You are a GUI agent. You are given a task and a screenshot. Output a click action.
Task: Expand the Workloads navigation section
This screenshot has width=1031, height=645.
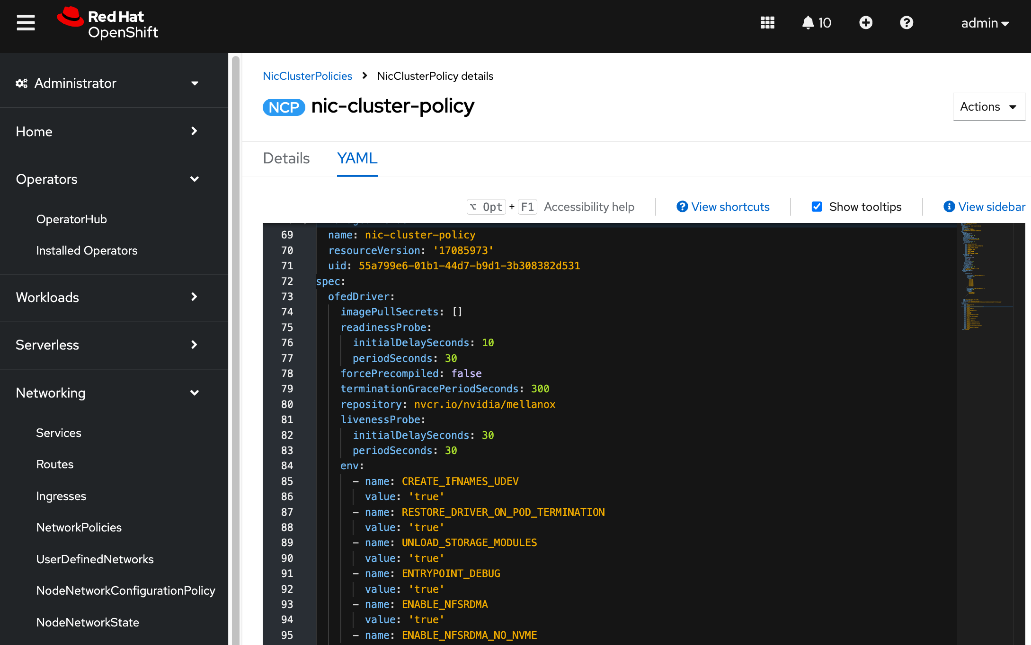[107, 297]
